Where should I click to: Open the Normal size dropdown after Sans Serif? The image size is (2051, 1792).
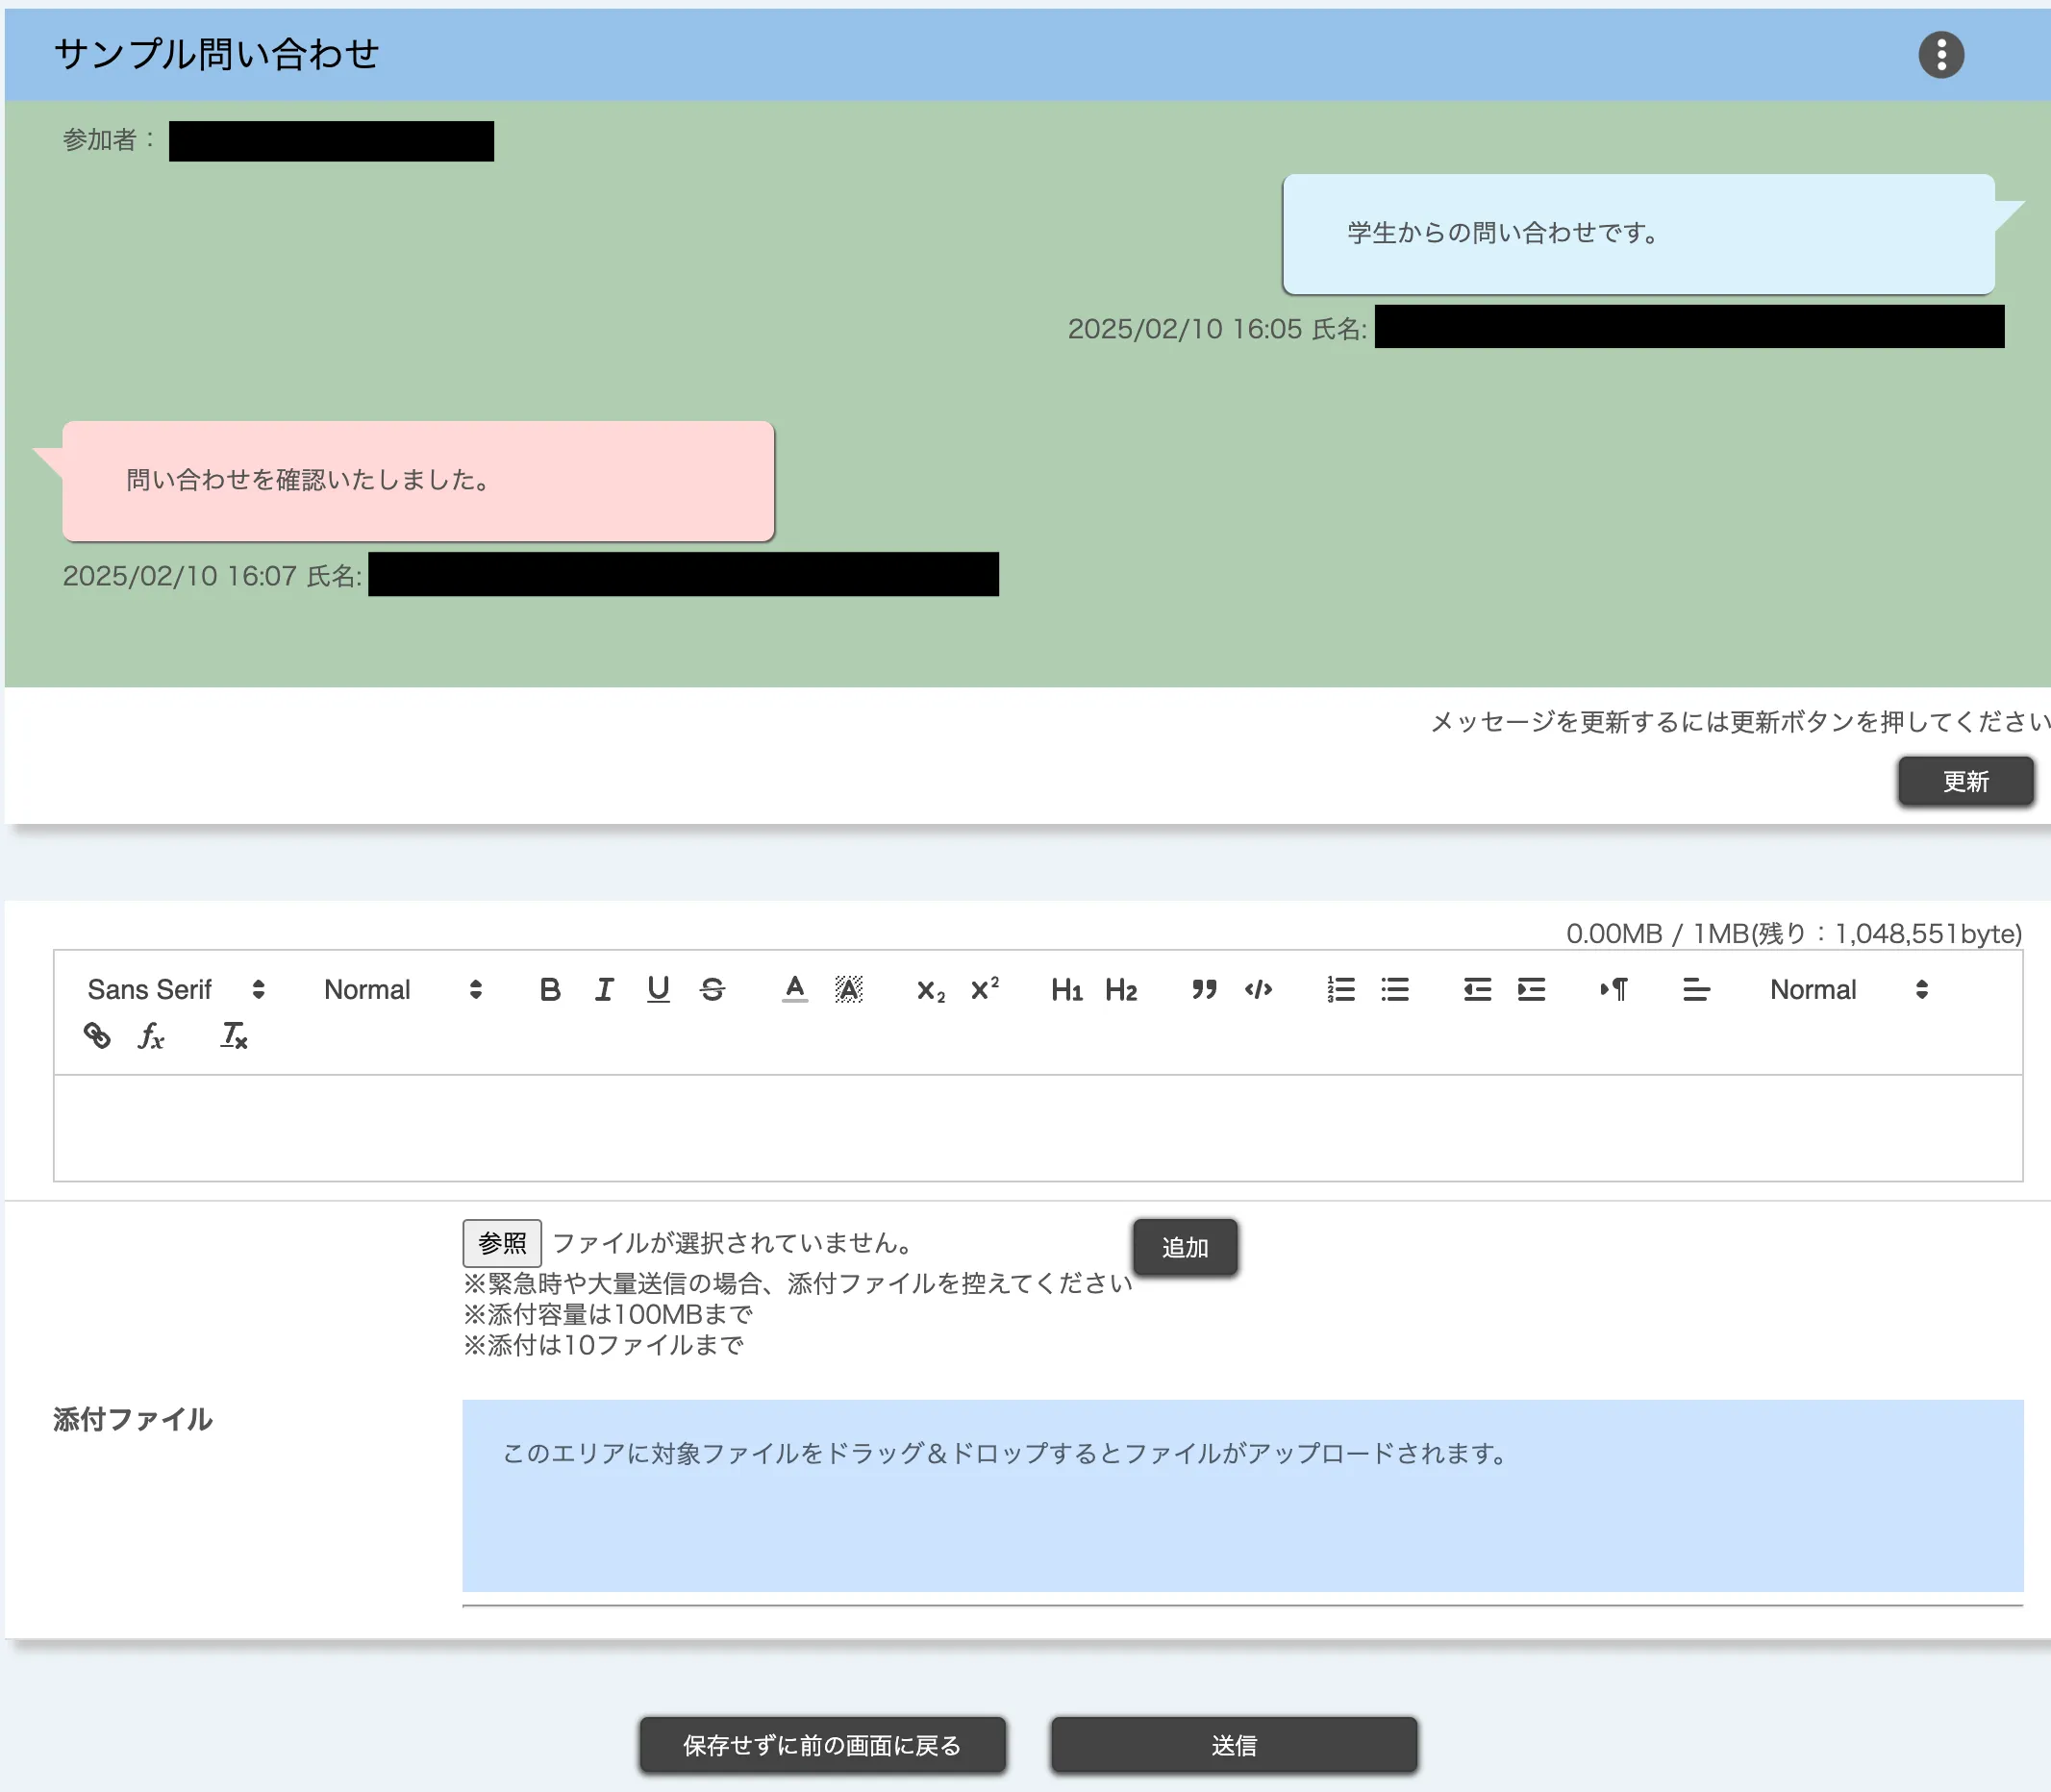click(x=402, y=989)
